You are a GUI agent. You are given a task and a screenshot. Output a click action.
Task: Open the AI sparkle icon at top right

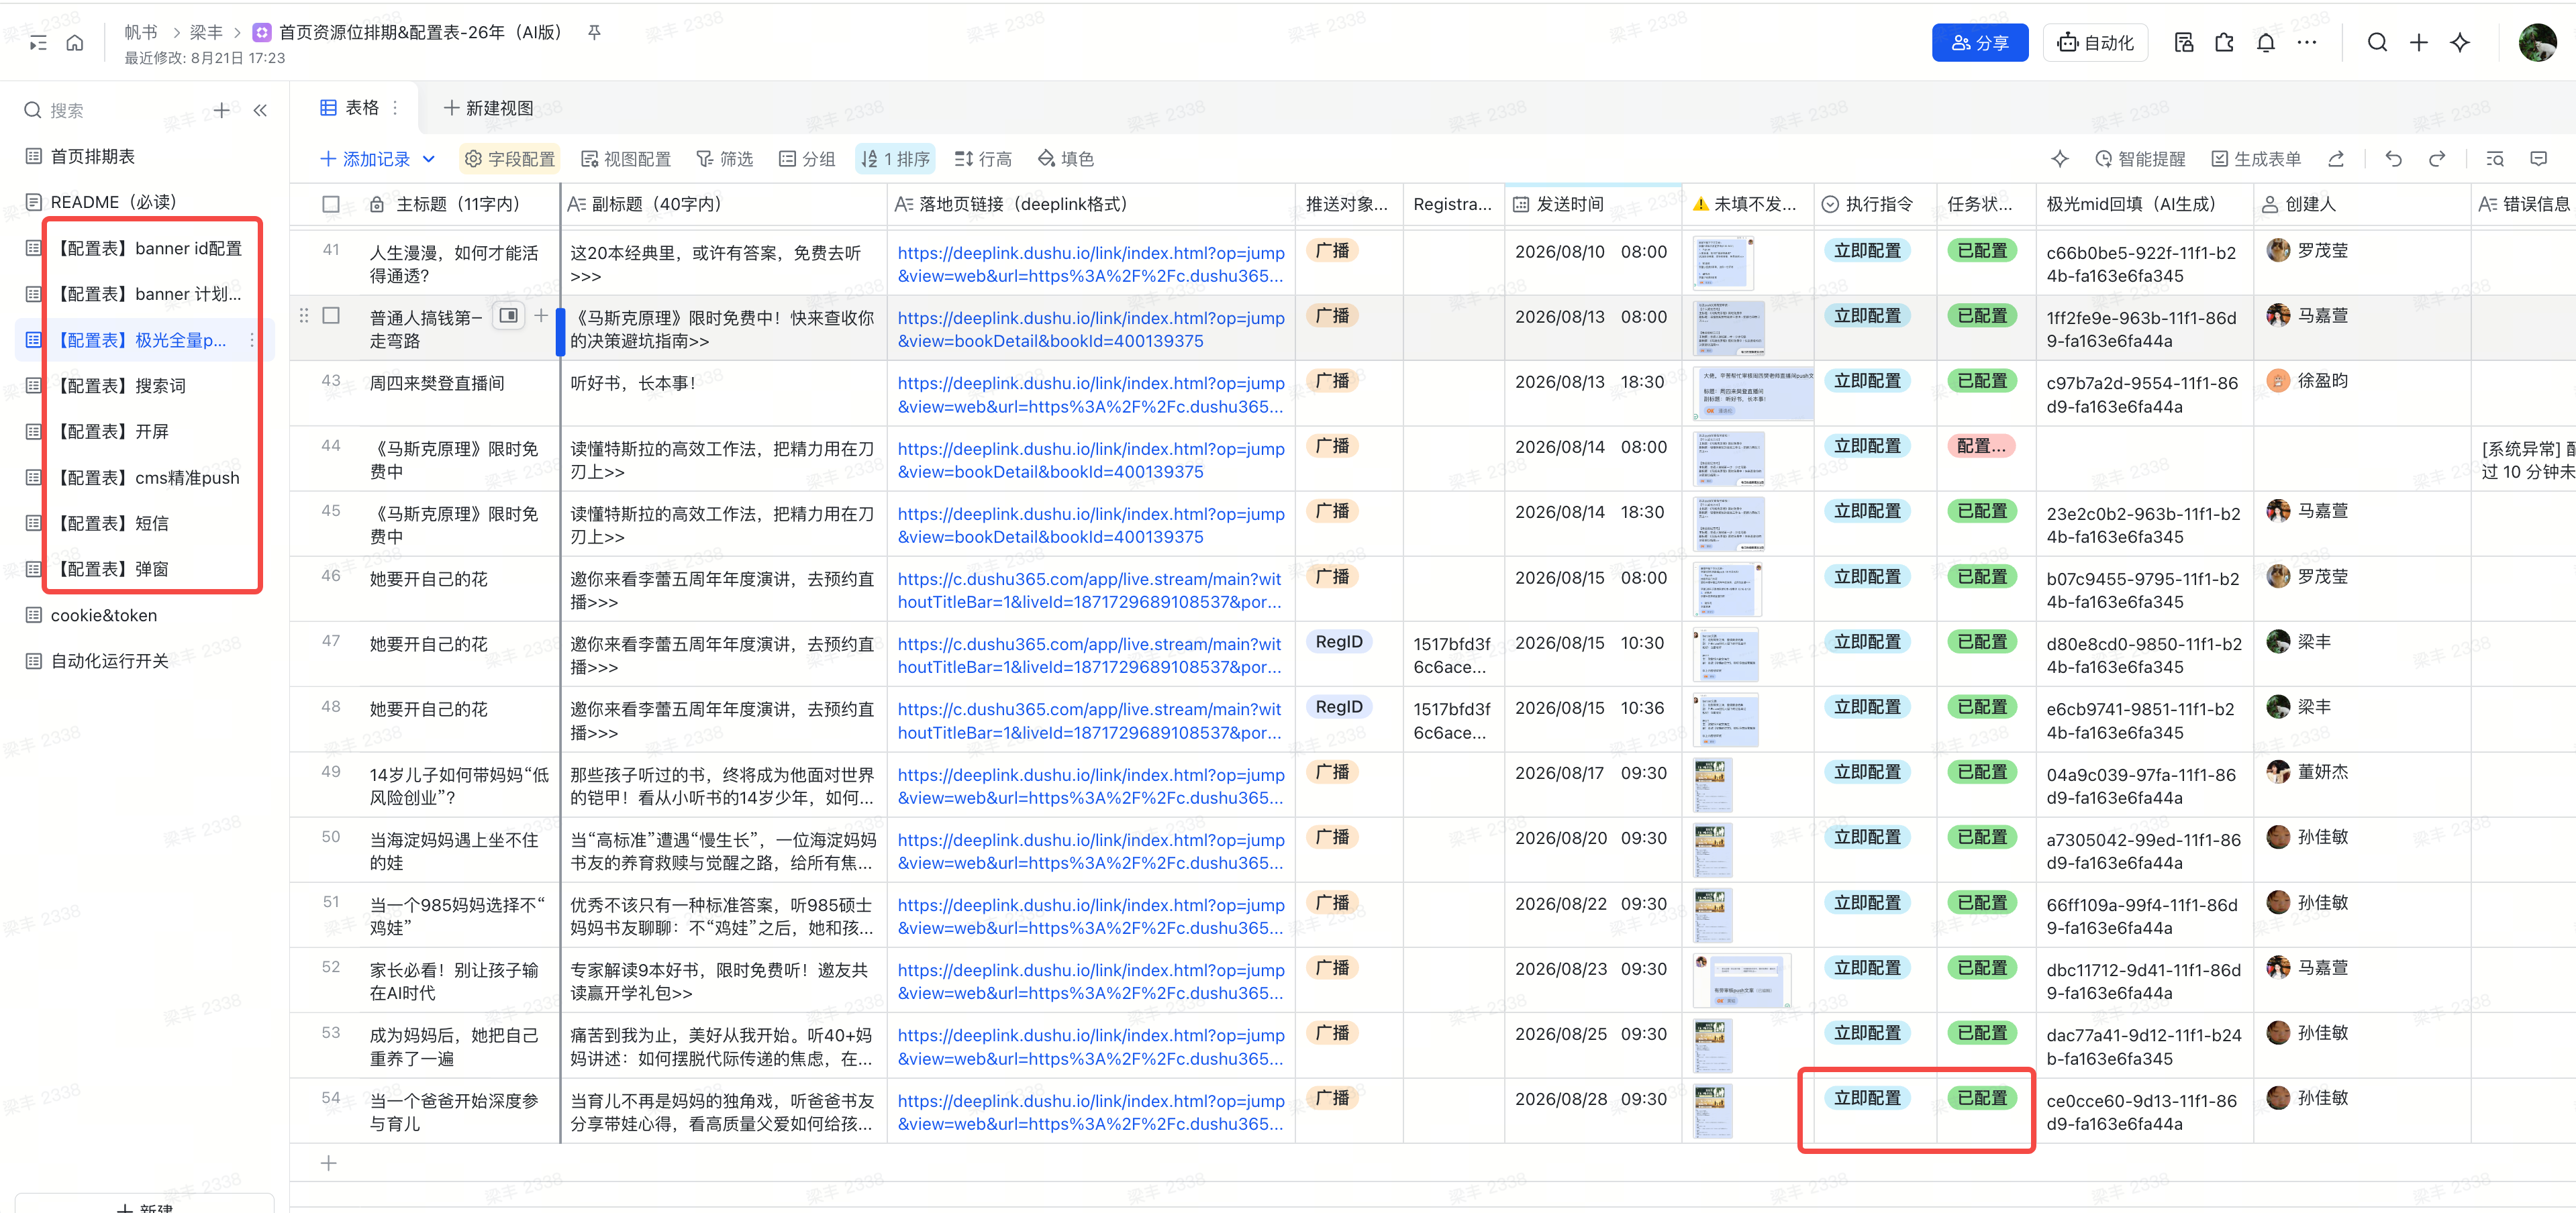click(2460, 43)
